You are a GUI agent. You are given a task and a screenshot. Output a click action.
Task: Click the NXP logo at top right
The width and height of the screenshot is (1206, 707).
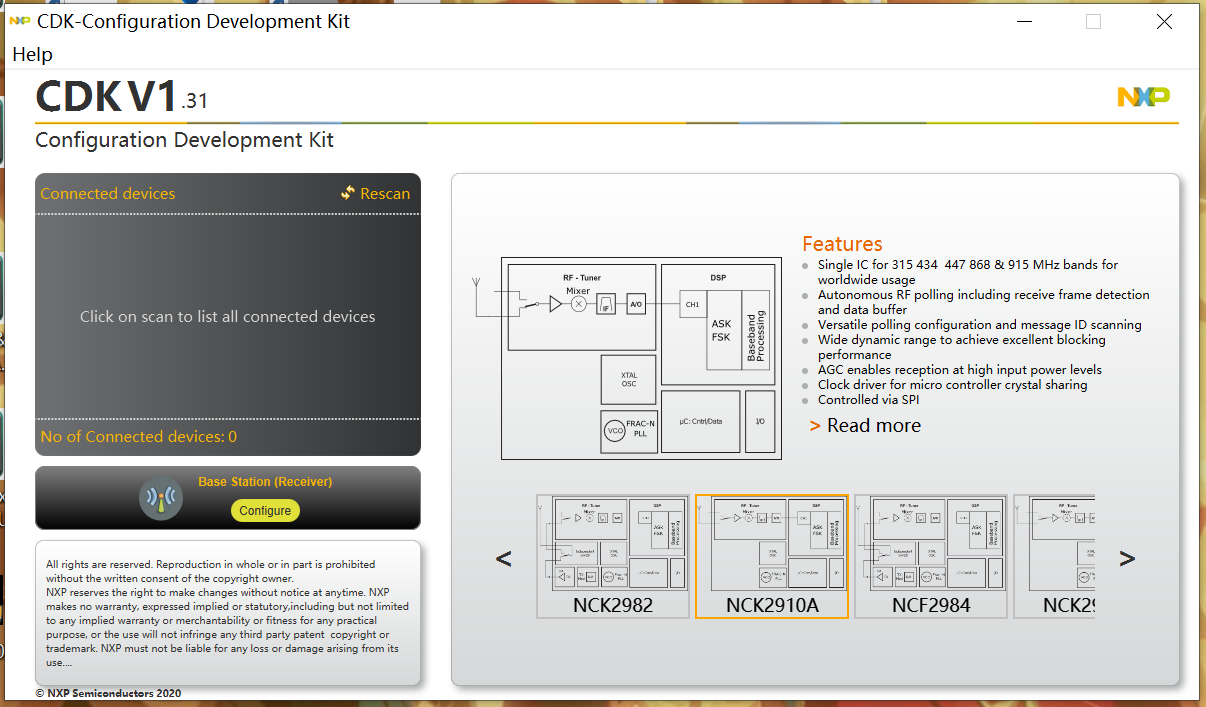coord(1143,97)
